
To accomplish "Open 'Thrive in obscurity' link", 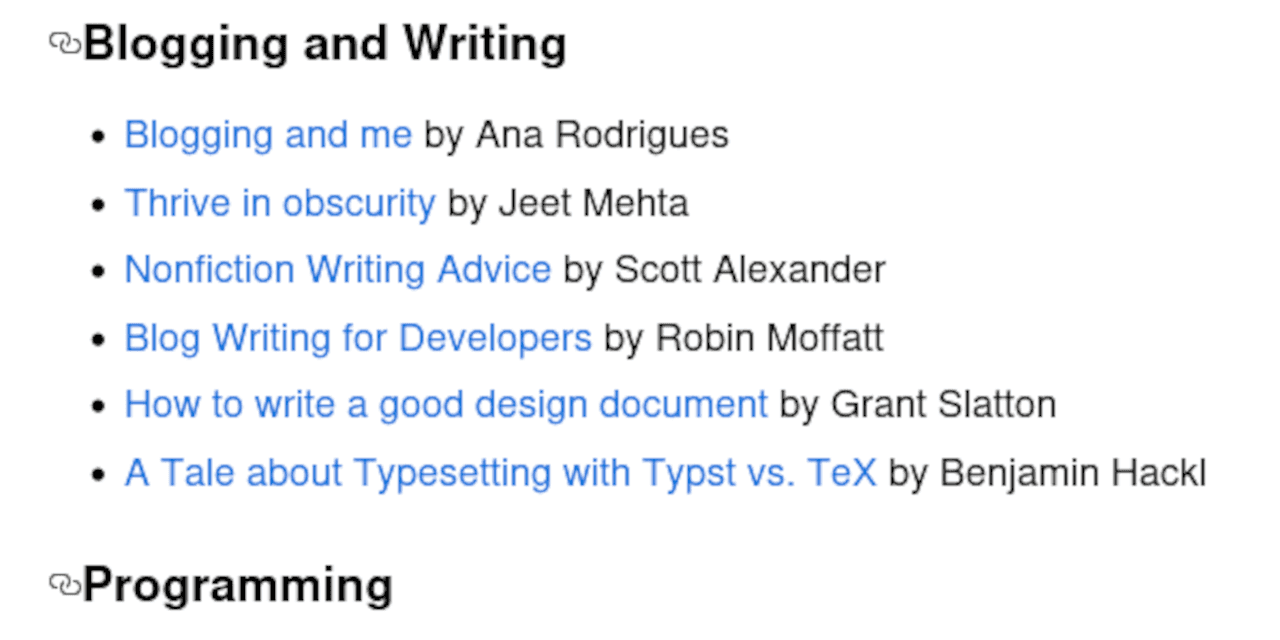I will coord(280,203).
